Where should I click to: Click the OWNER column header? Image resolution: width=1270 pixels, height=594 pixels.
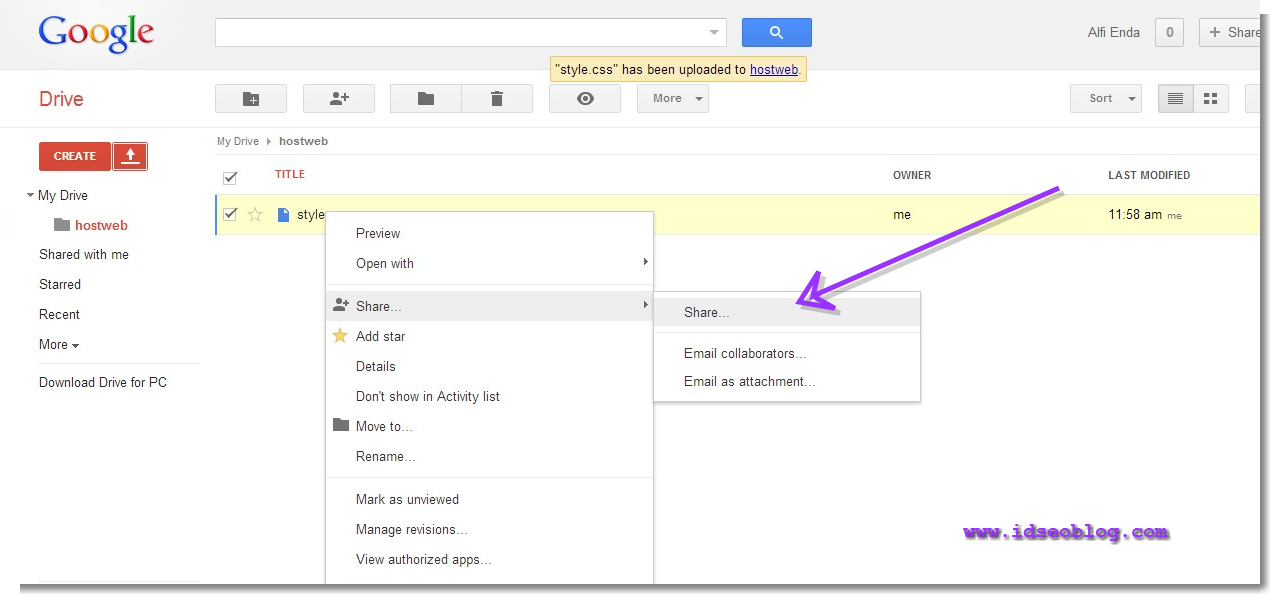pos(912,175)
